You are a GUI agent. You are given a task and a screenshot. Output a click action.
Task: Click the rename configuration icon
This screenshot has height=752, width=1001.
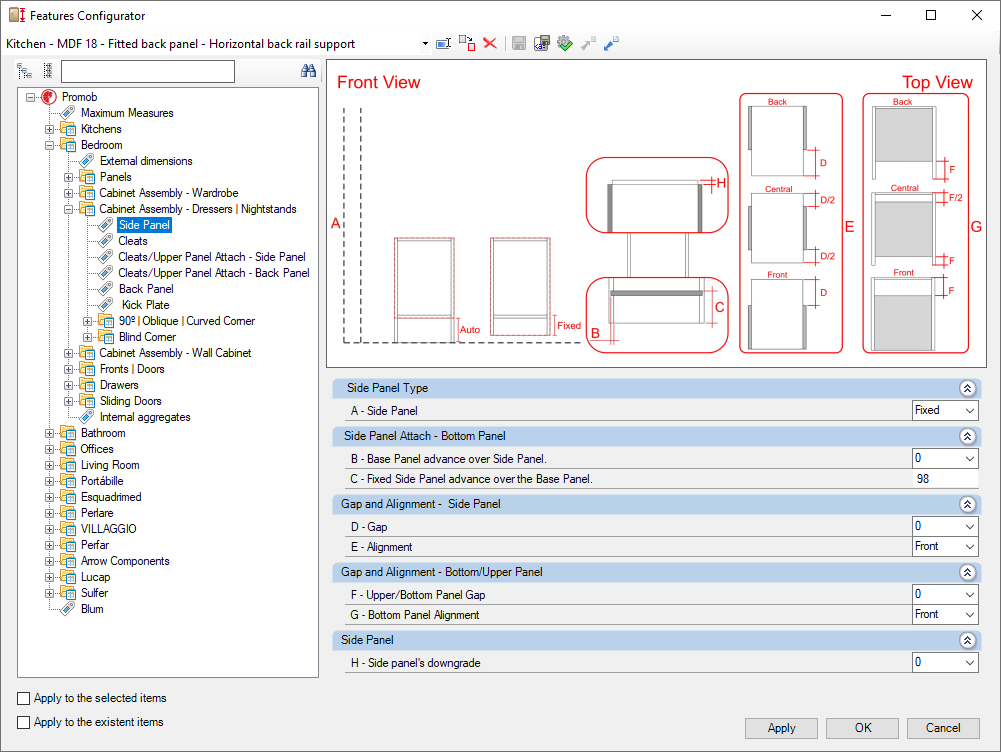pos(444,43)
